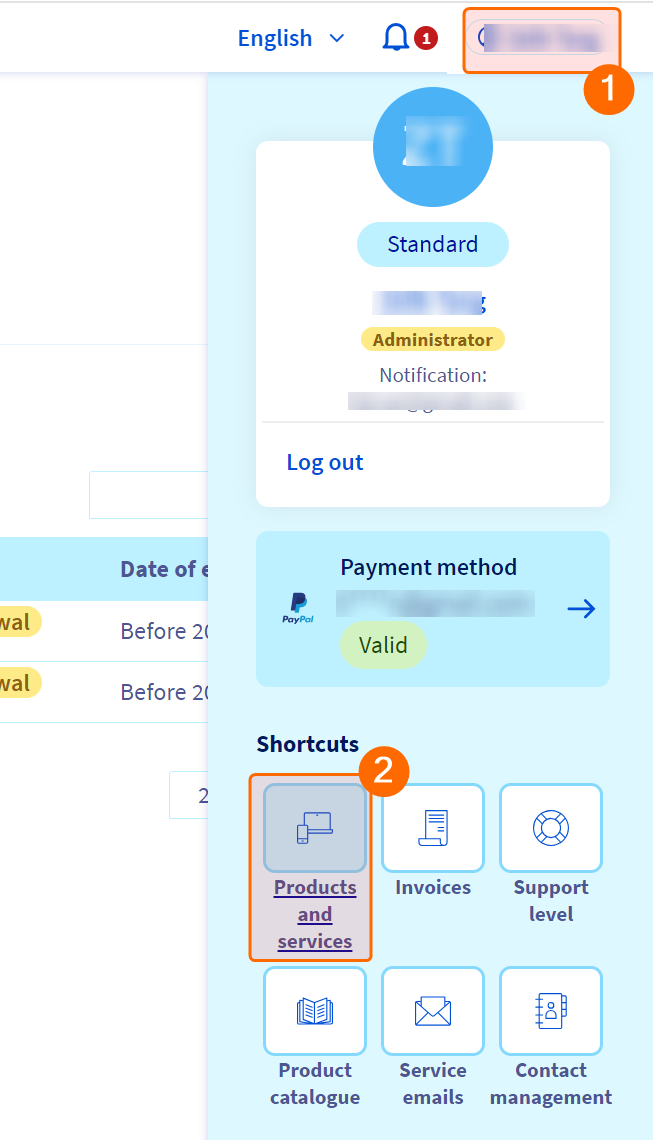653x1140 pixels.
Task: Open the English language dropdown
Action: point(290,38)
